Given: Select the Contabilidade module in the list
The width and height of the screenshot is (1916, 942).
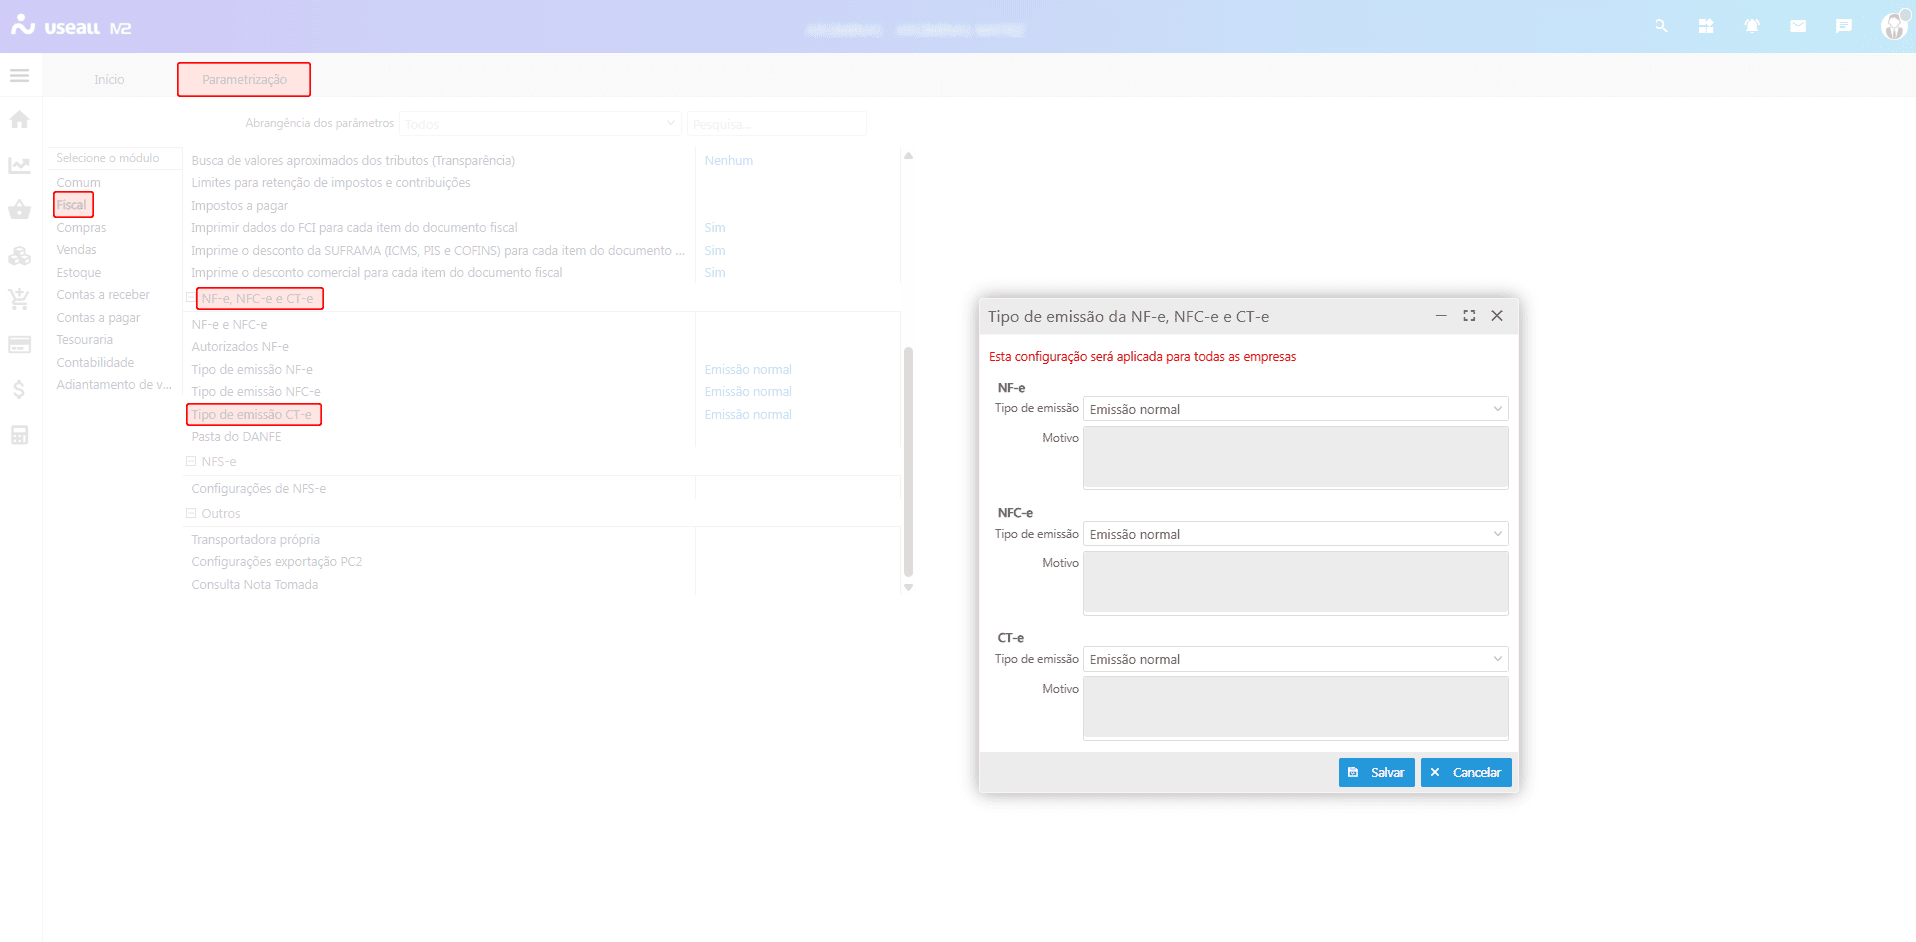Looking at the screenshot, I should coord(95,363).
